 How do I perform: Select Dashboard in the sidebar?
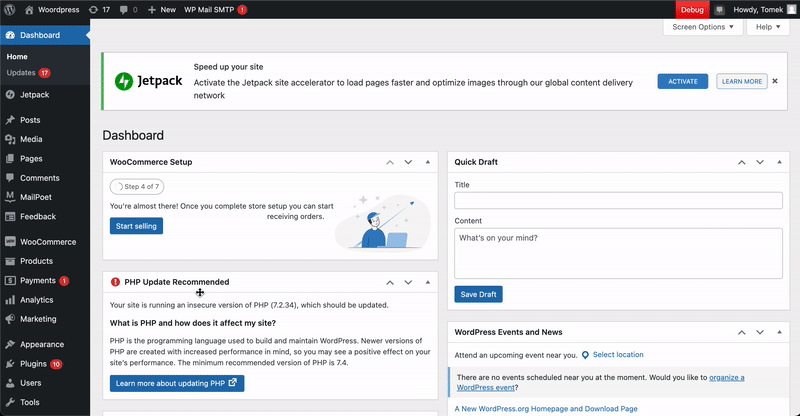coord(45,35)
